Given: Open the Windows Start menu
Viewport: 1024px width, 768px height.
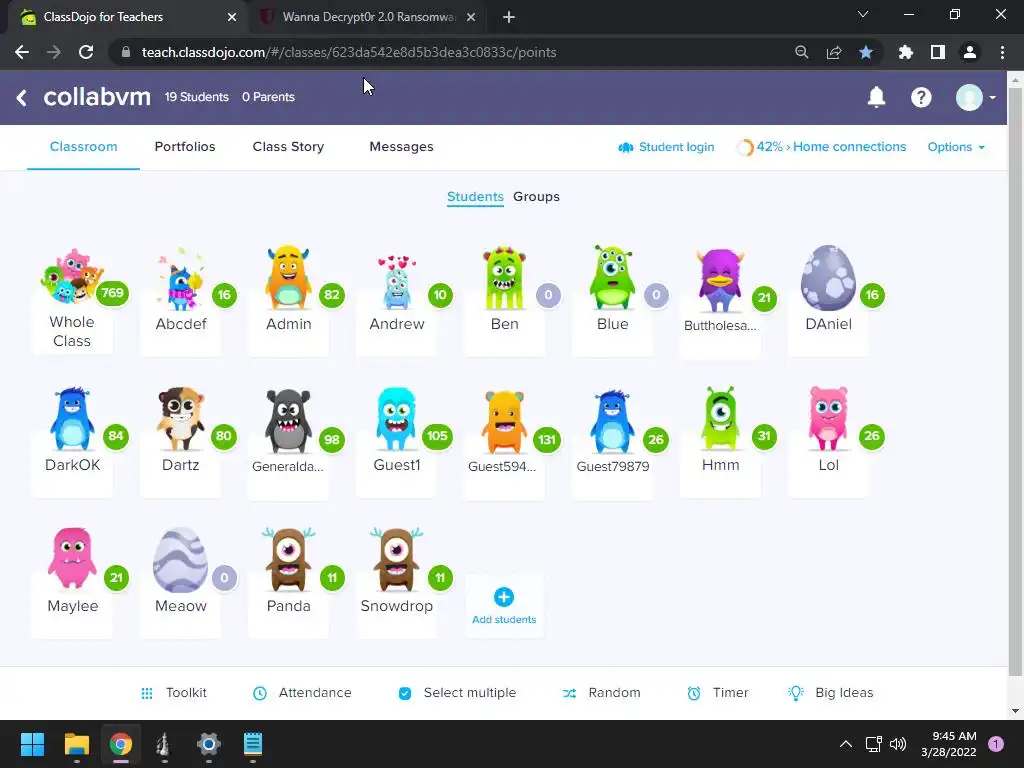Looking at the screenshot, I should pyautogui.click(x=32, y=744).
